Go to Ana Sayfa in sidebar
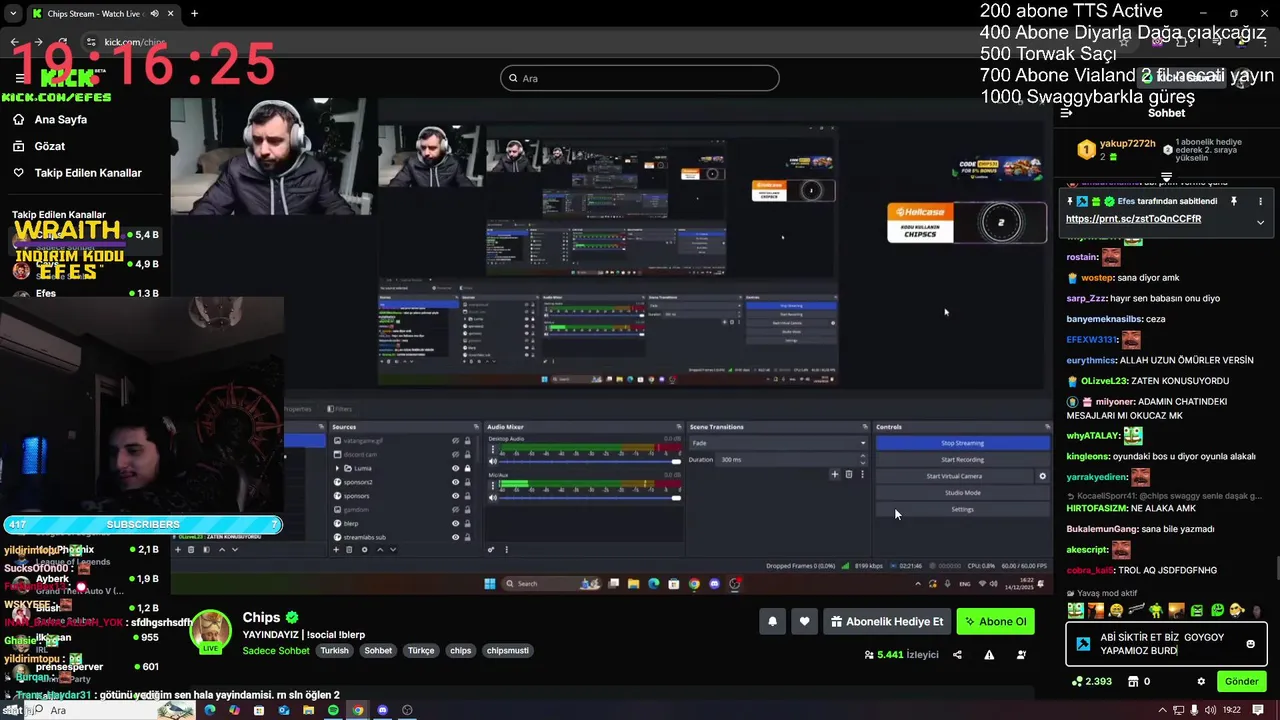Image resolution: width=1280 pixels, height=720 pixels. (61, 119)
